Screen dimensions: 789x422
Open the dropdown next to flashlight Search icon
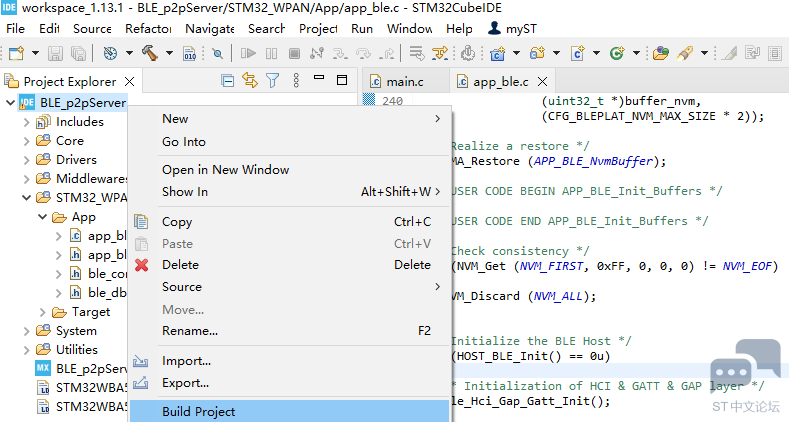pos(704,53)
